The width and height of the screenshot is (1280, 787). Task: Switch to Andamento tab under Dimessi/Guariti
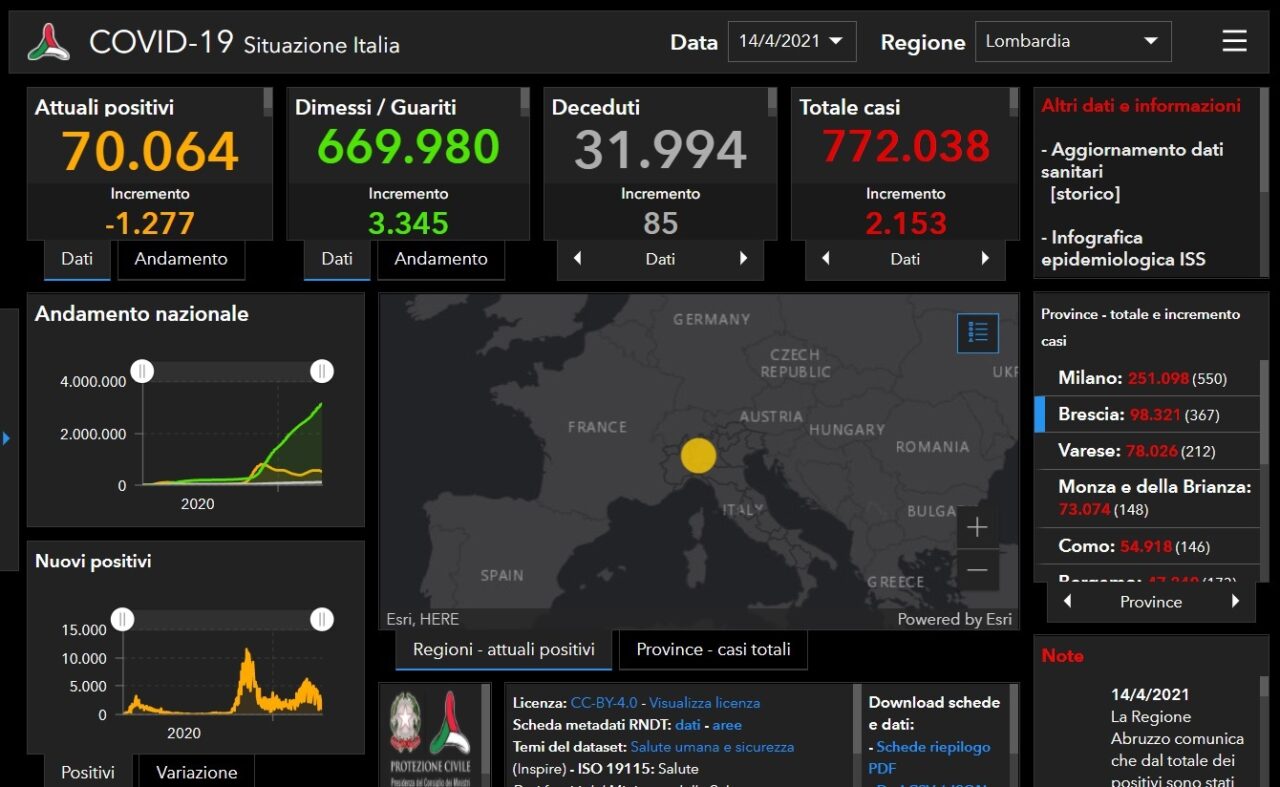440,259
